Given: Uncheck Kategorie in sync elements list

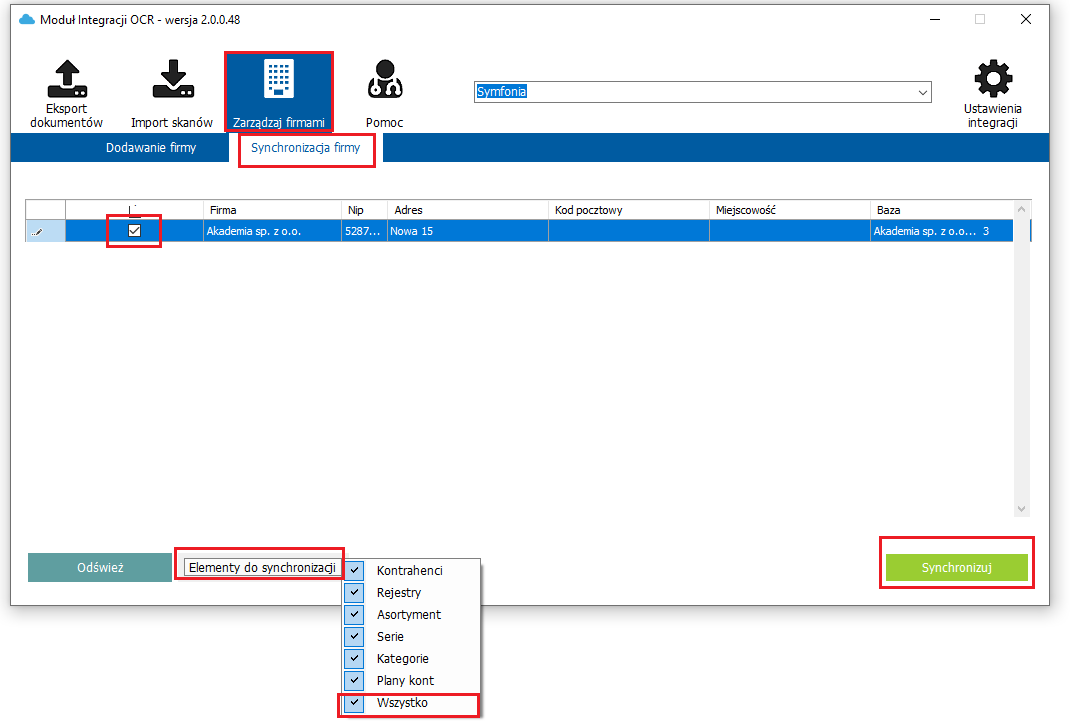Looking at the screenshot, I should coord(354,658).
